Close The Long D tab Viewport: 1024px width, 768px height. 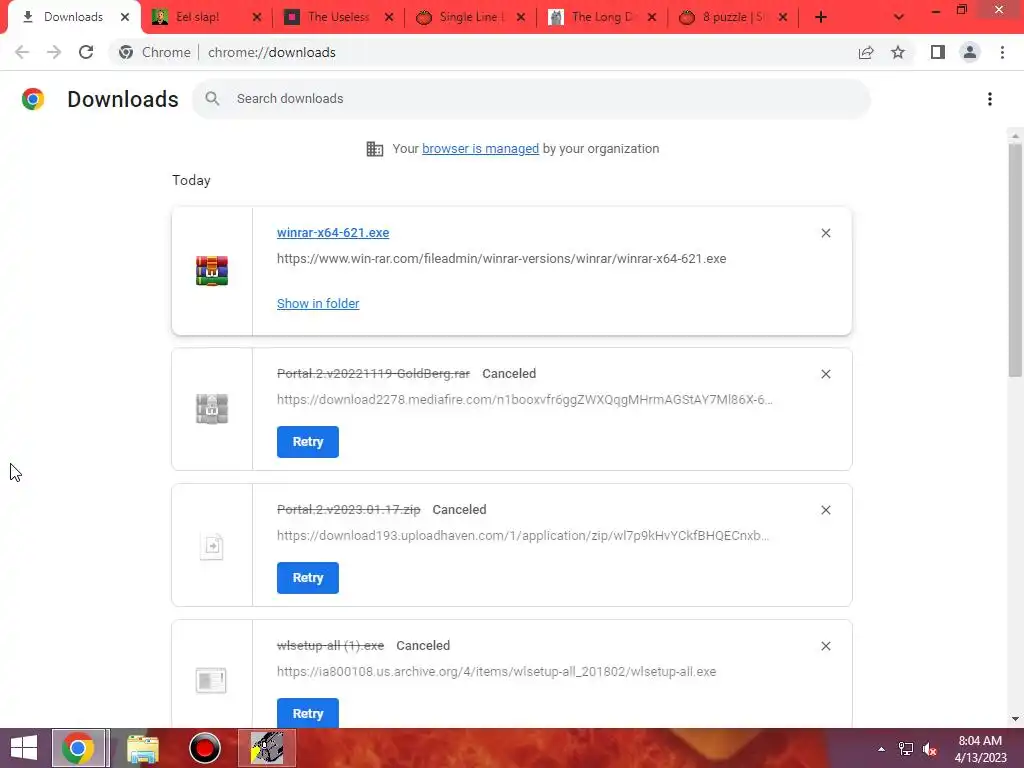pyautogui.click(x=652, y=18)
